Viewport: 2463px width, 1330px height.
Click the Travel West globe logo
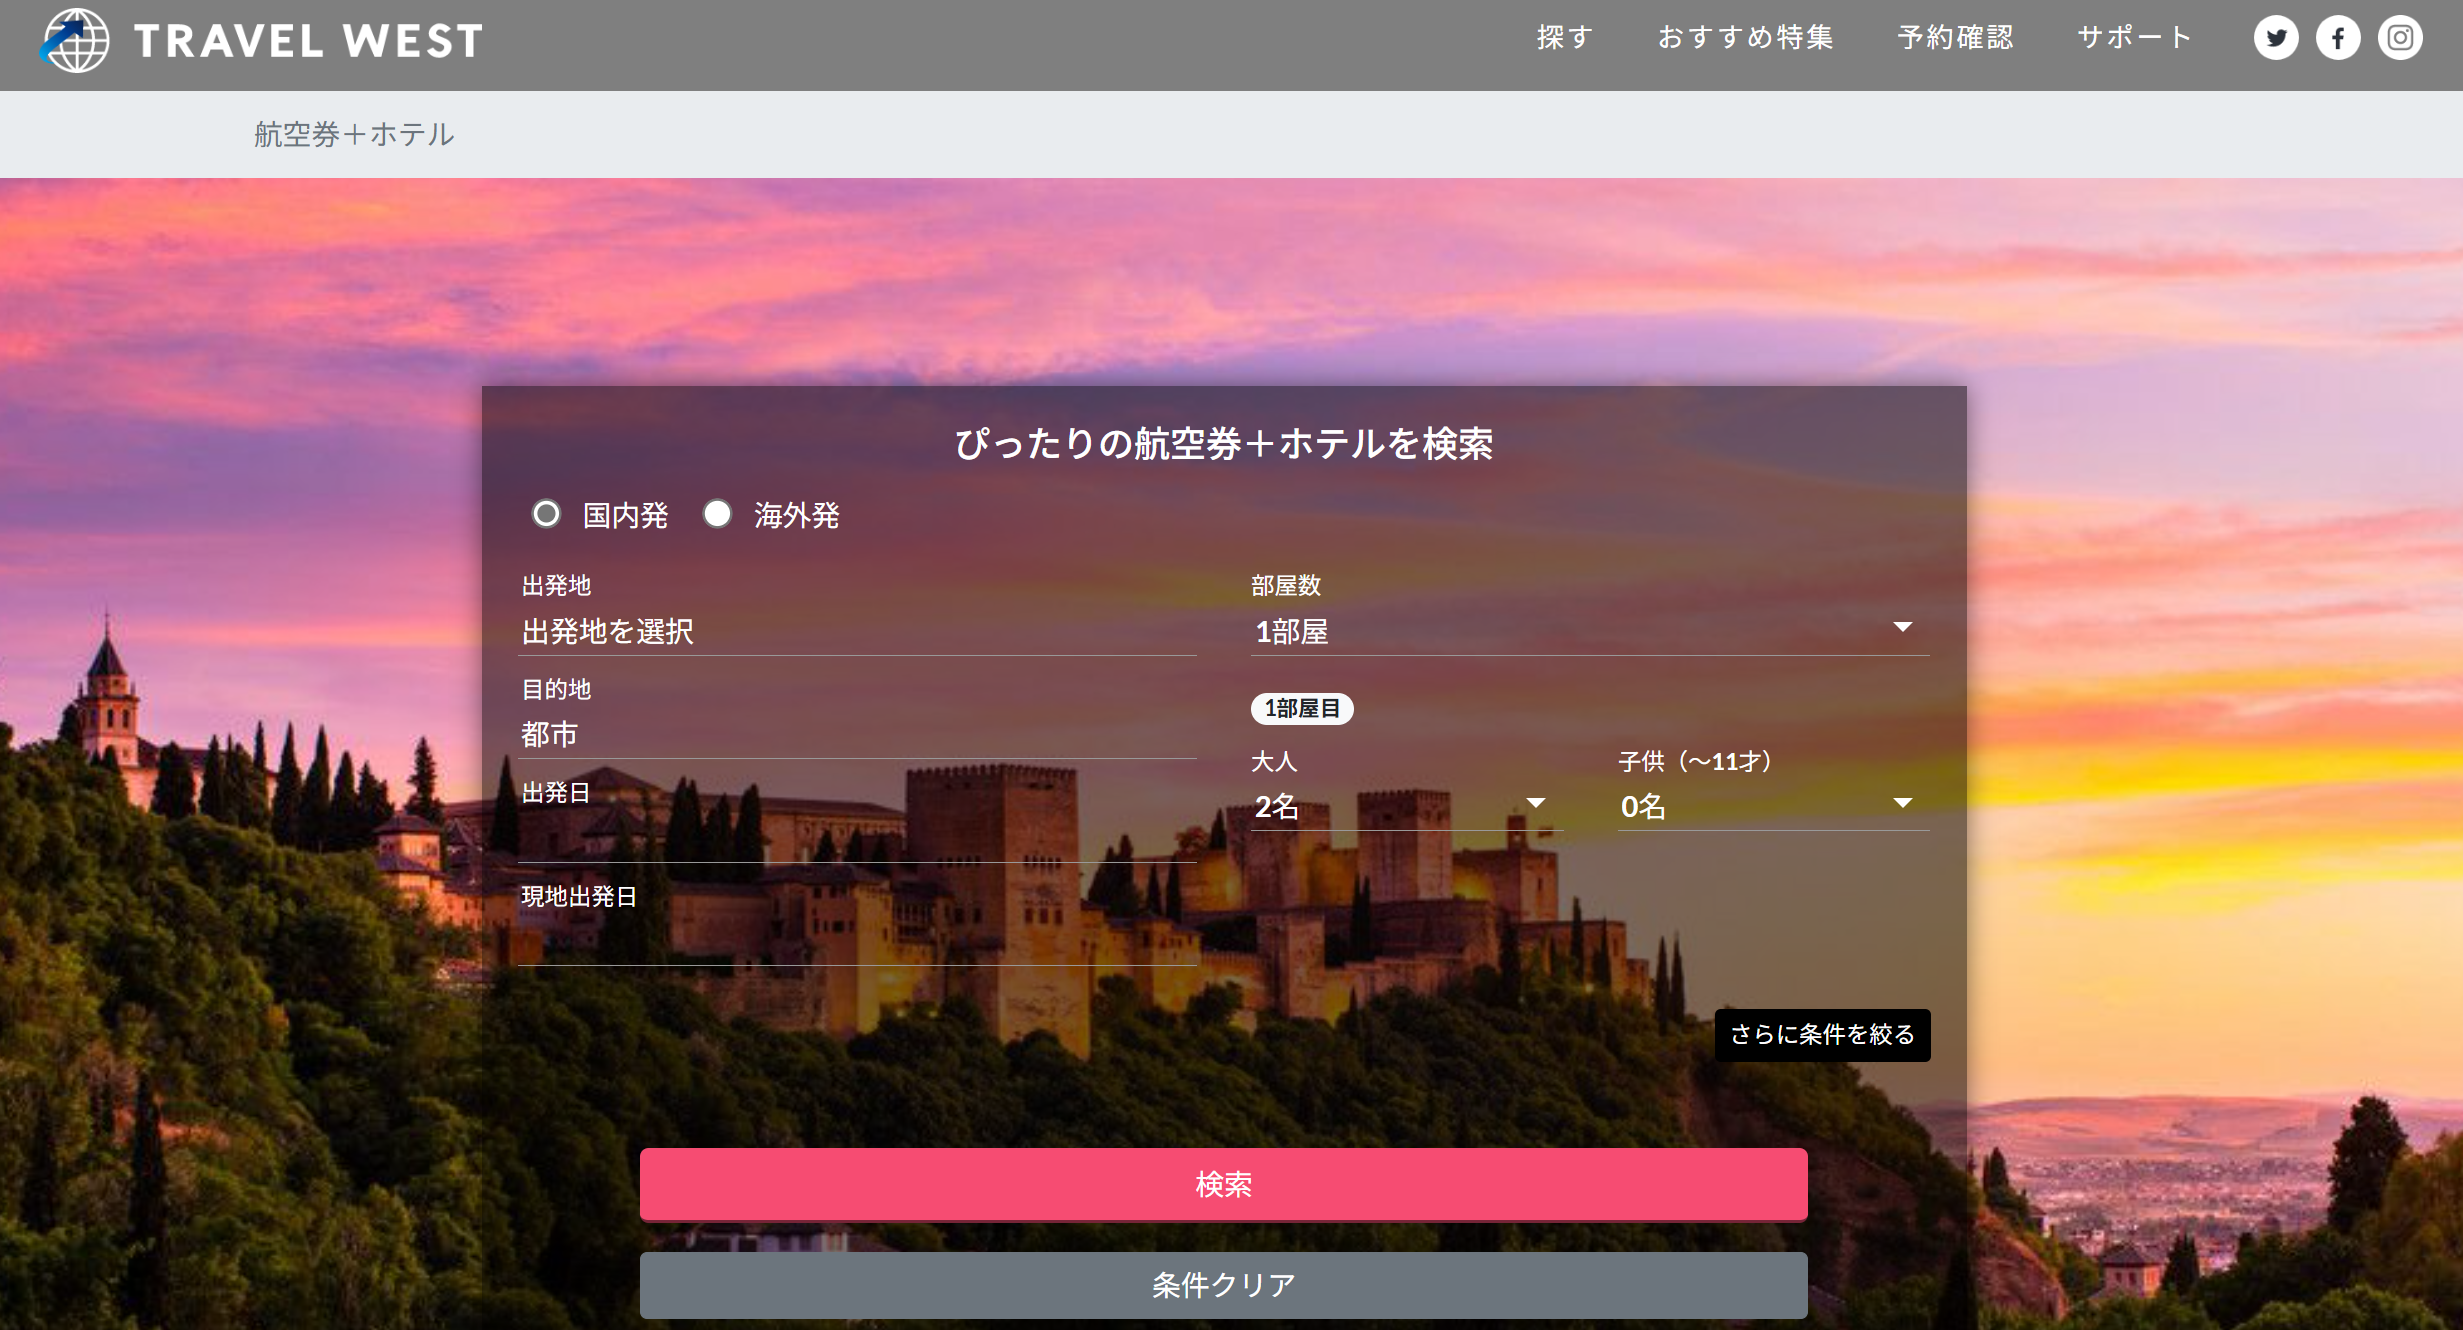point(75,40)
